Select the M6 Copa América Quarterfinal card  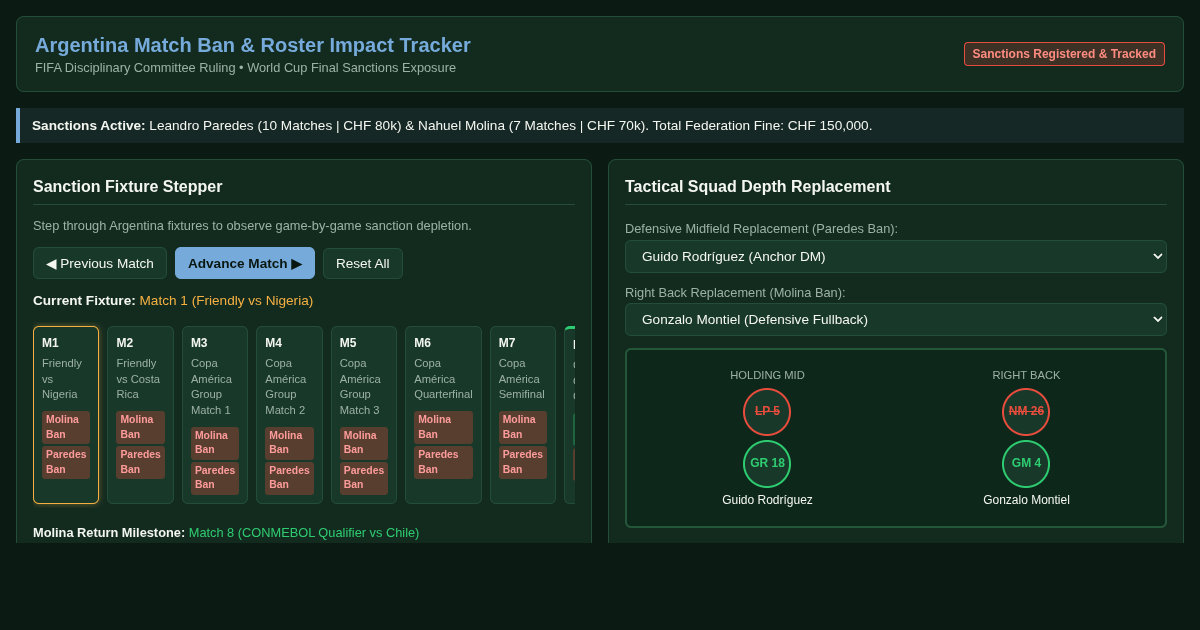[443, 415]
